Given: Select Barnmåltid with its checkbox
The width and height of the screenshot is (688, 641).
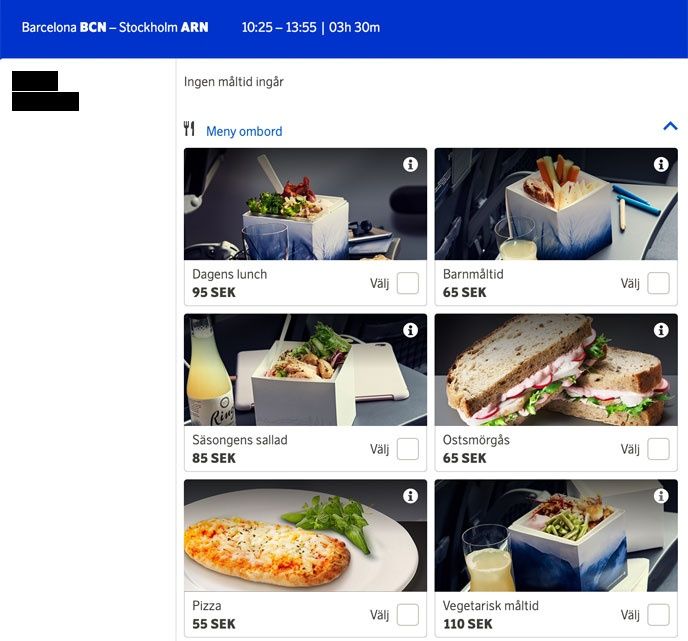Looking at the screenshot, I should pos(658,283).
